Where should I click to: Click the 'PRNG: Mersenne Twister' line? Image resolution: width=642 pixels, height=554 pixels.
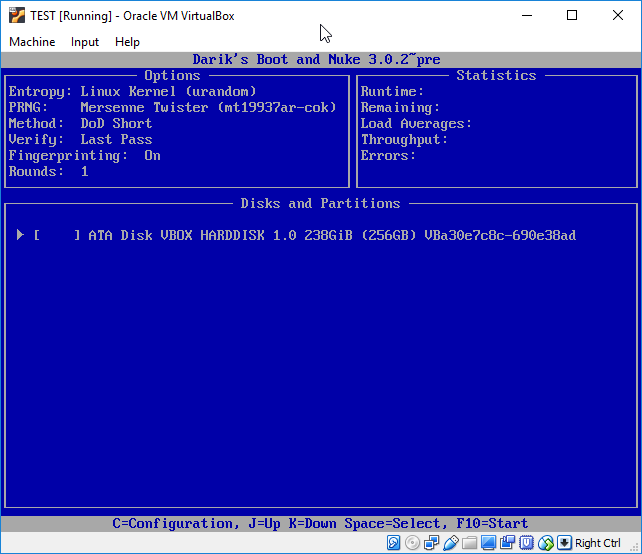173,107
